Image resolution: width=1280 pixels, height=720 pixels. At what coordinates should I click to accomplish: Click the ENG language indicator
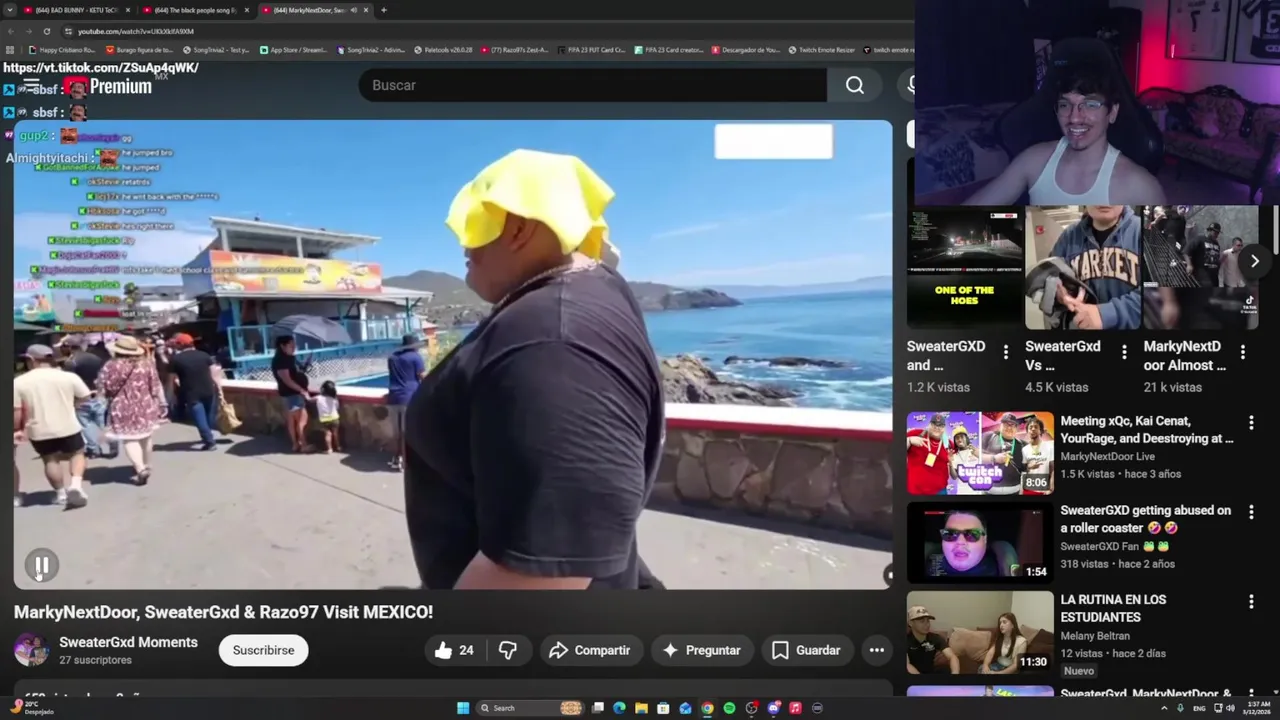[1199, 708]
